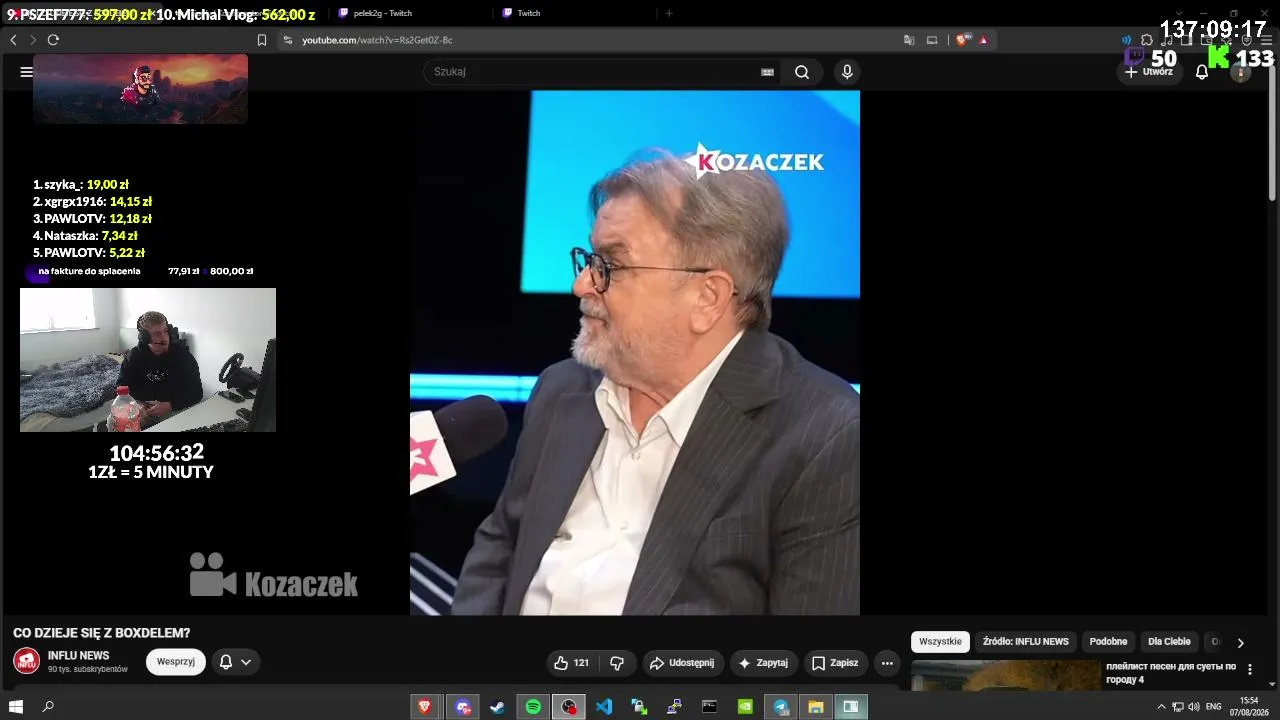
Task: Click the Utwórz create button
Action: tap(1148, 72)
